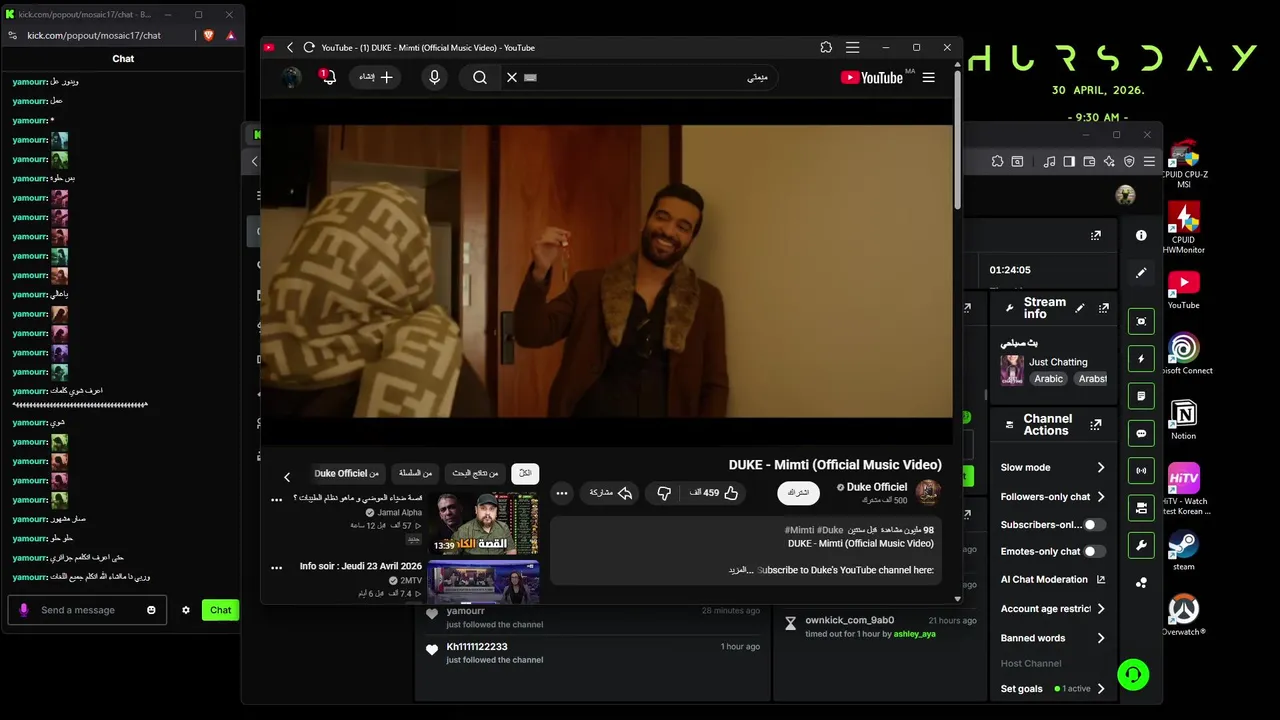
Task: Toggle Emotes-only chat switch
Action: (1096, 551)
